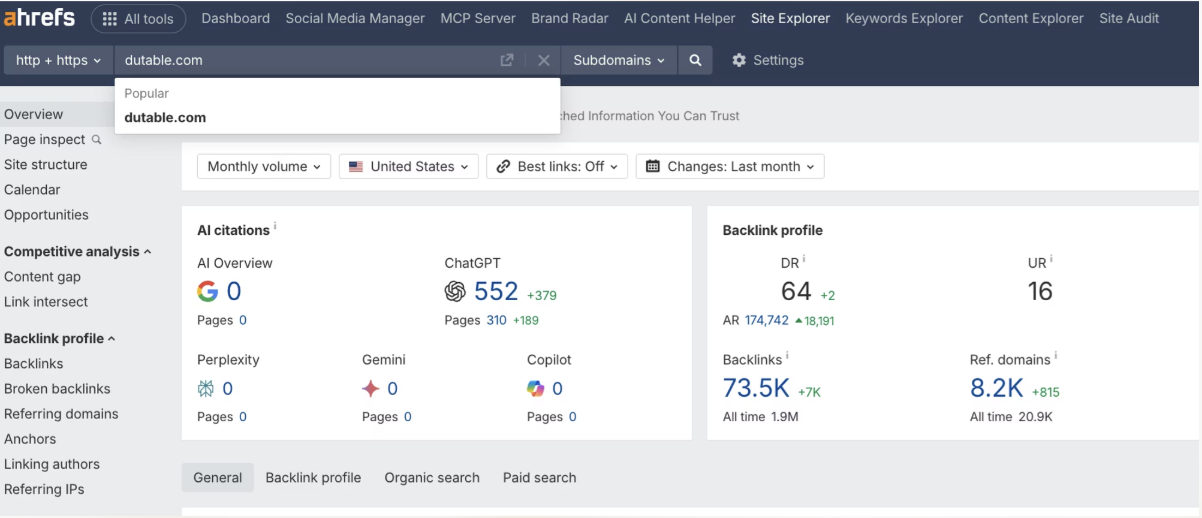Open Opportunities in sidebar
The image size is (1202, 518).
(46, 214)
